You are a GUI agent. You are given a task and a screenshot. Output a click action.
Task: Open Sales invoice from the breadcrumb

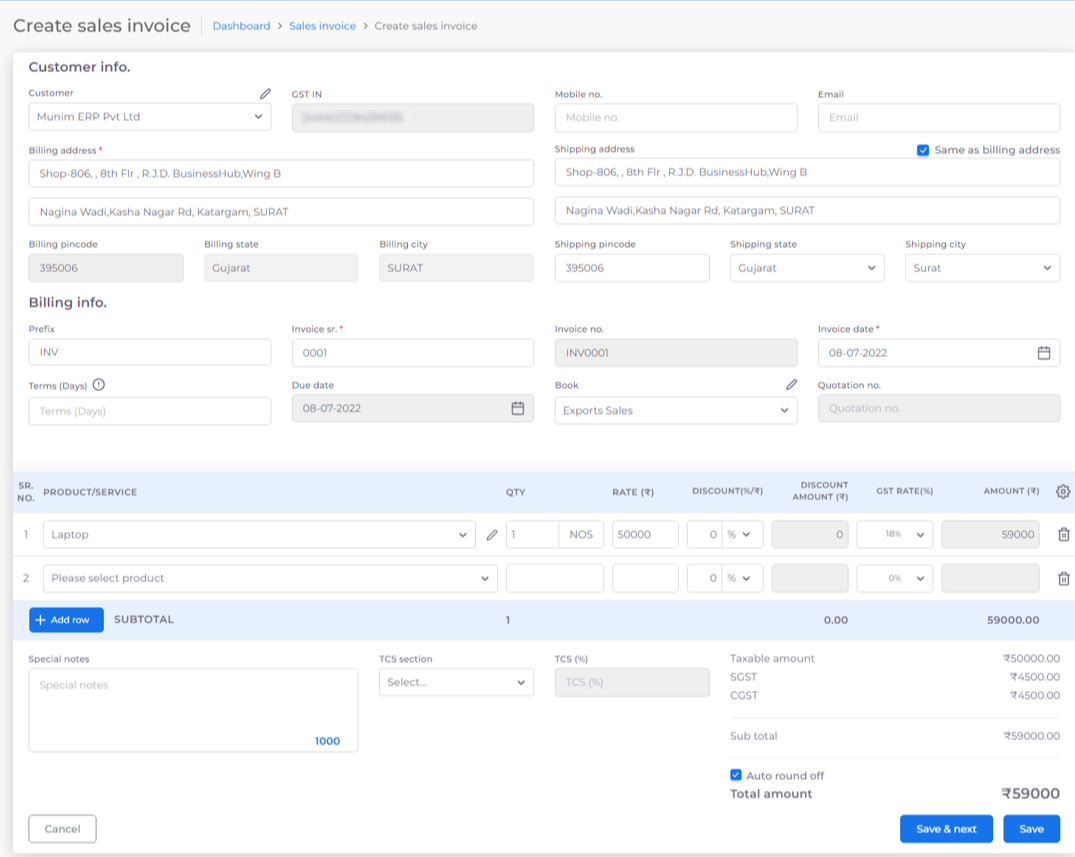pos(323,25)
